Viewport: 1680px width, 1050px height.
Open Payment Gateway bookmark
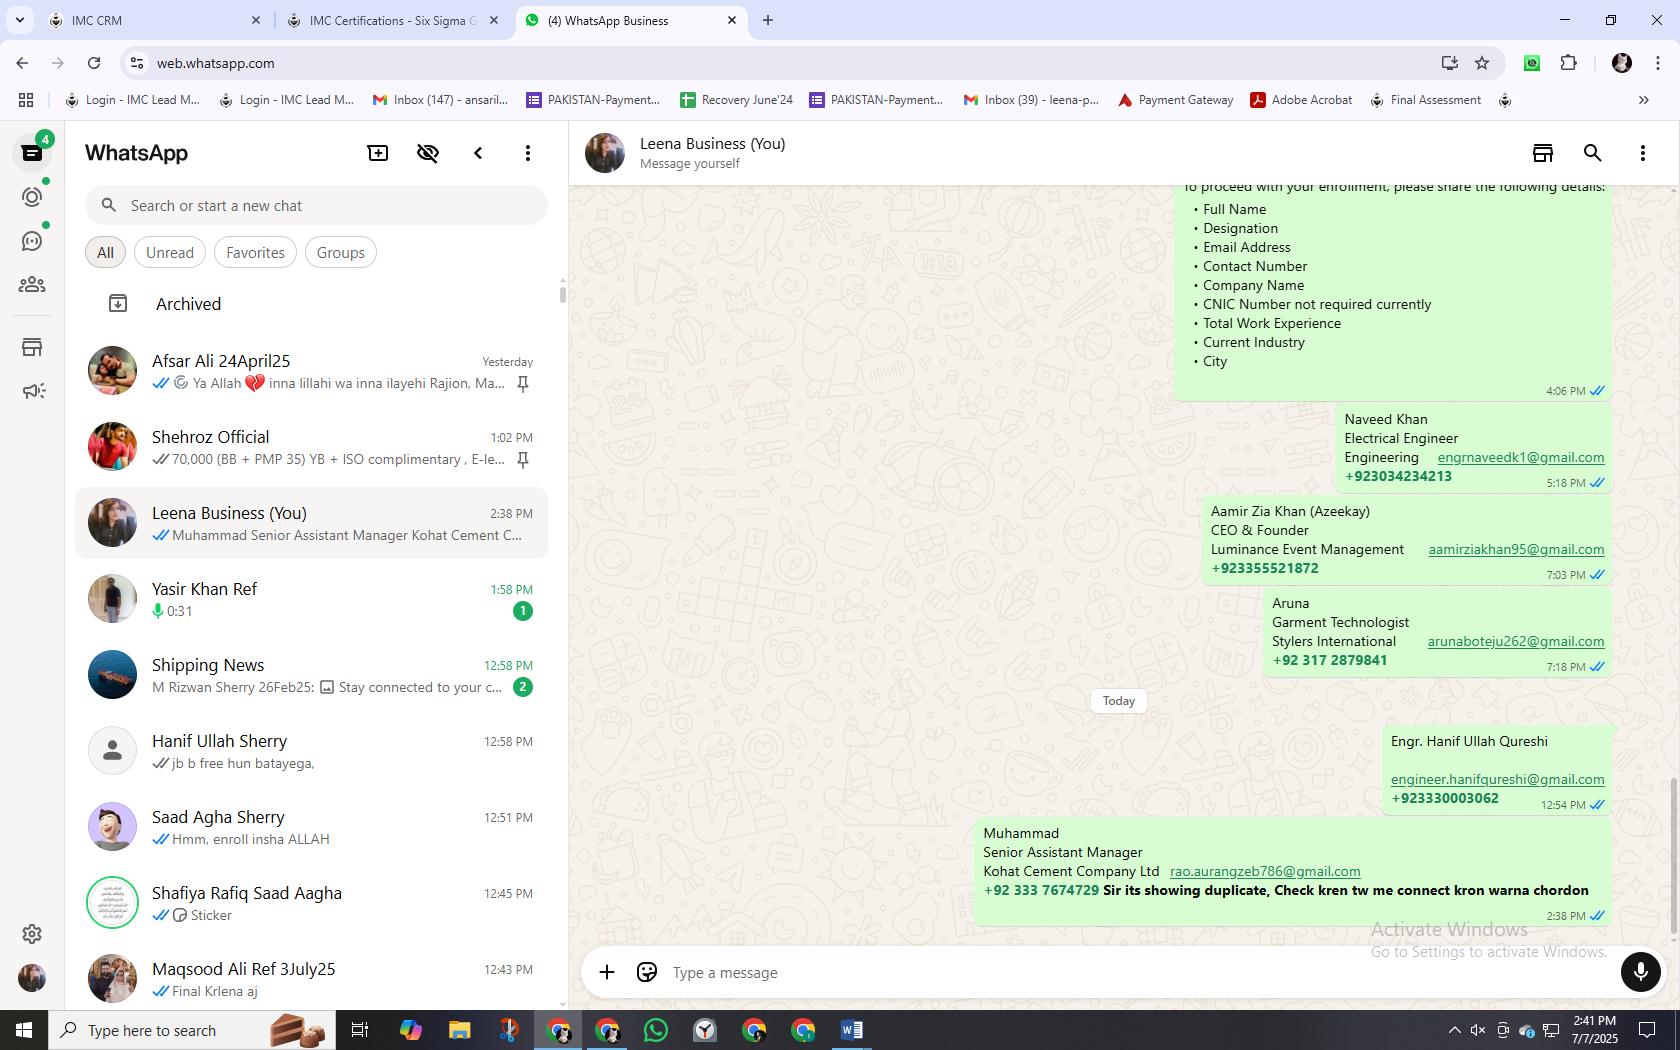(x=1175, y=100)
